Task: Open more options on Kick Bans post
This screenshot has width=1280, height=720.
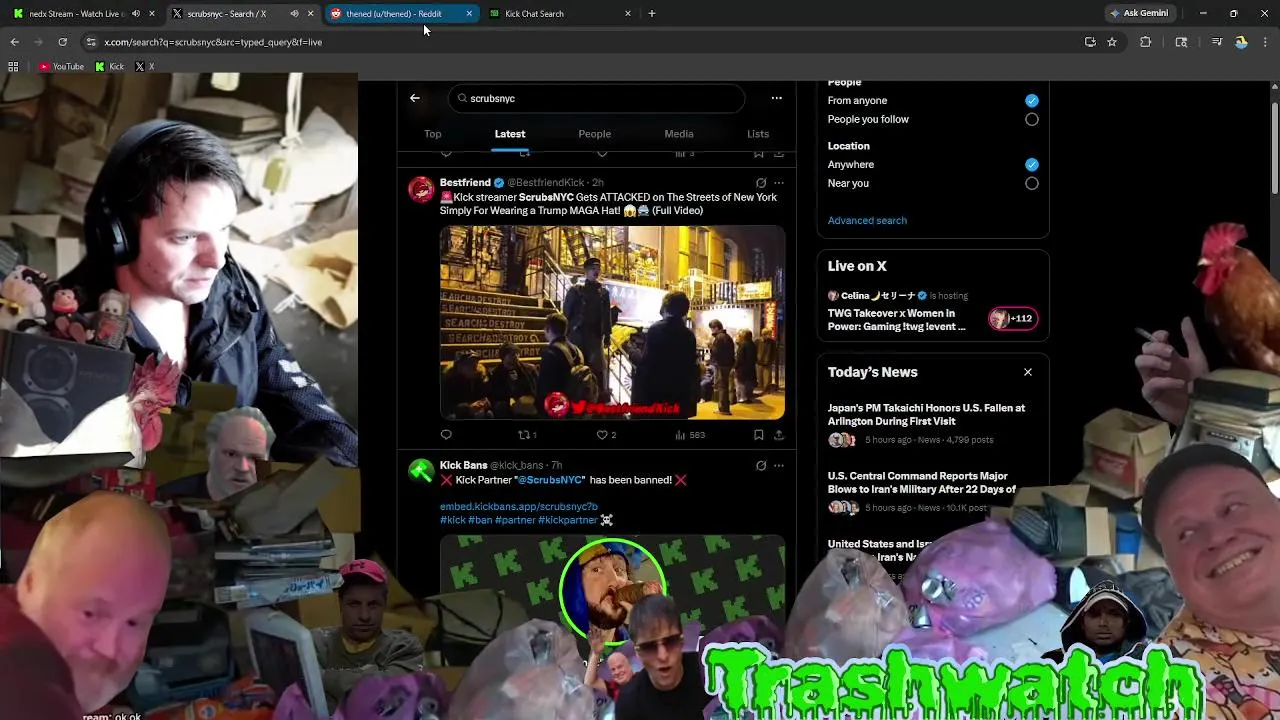Action: (x=779, y=465)
